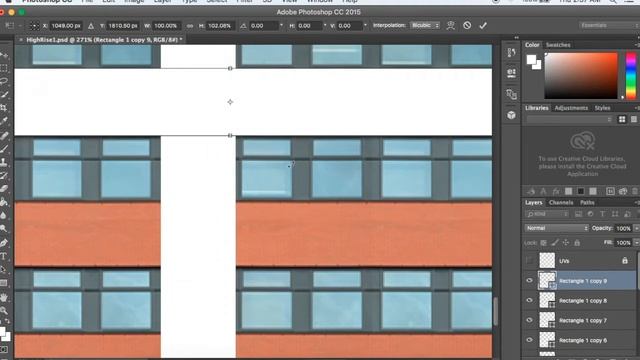
Task: Switch to warp mode icon
Action: coord(451,26)
